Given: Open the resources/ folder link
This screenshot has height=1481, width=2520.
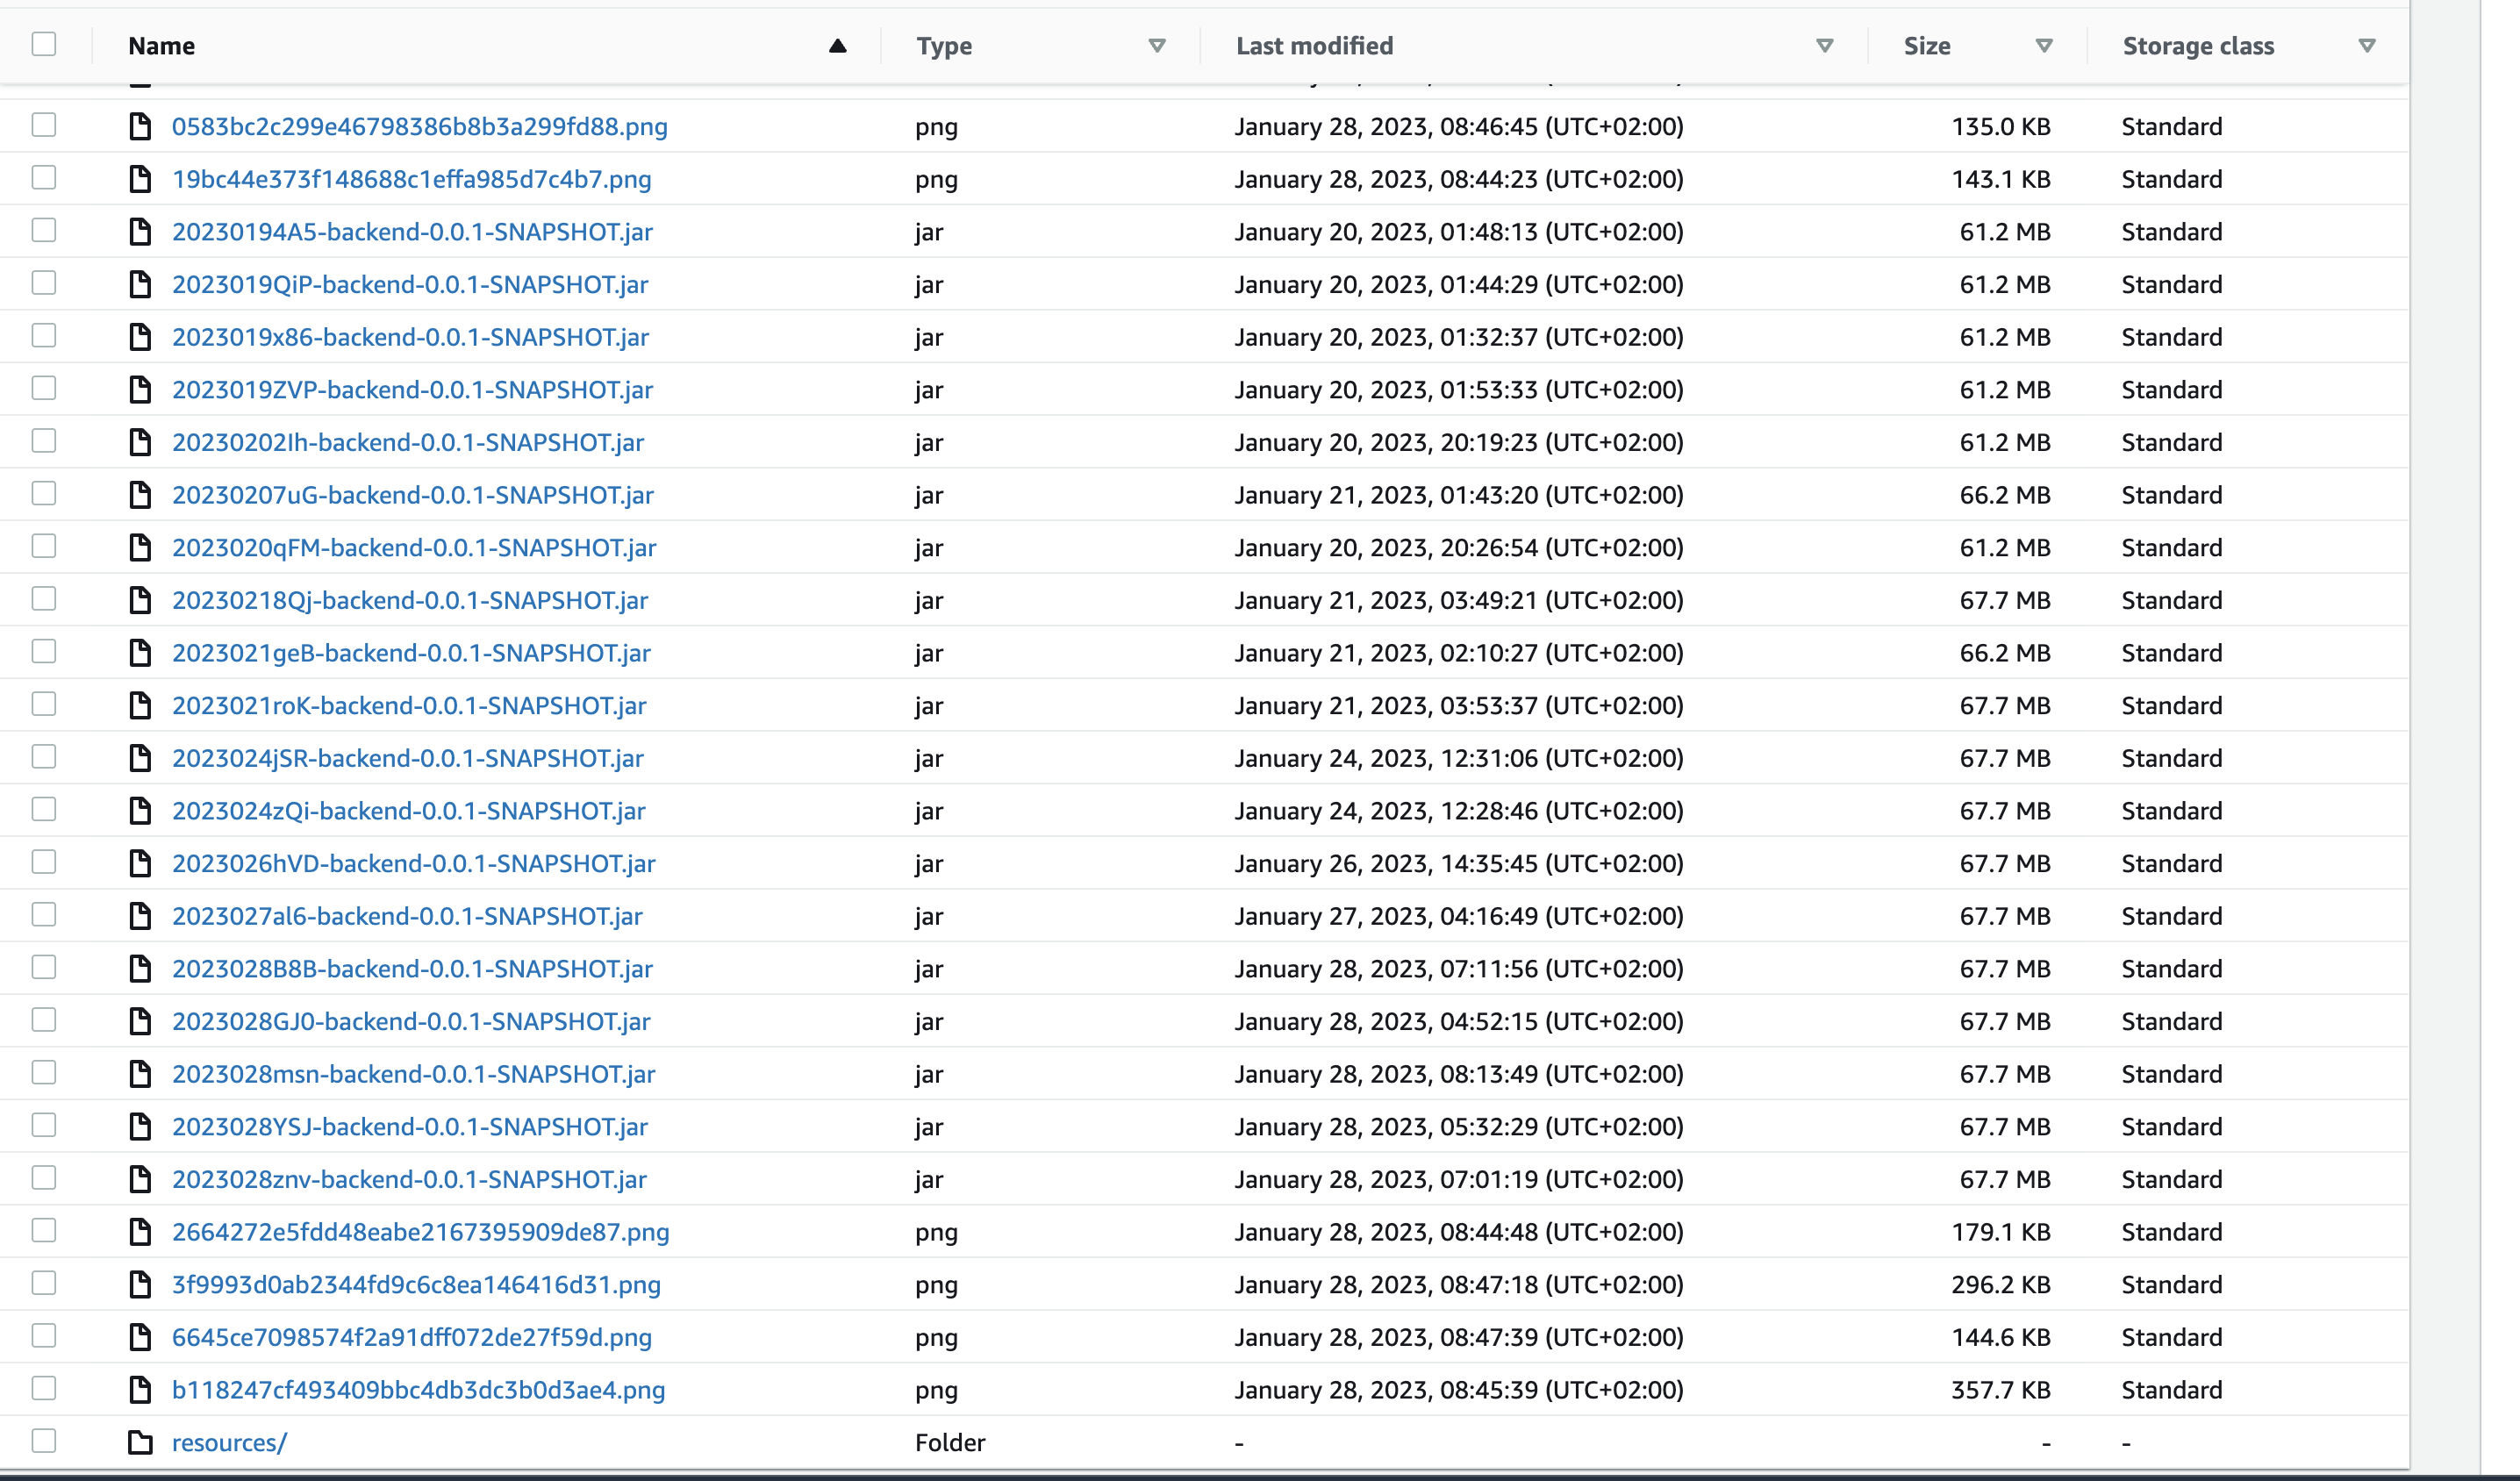Looking at the screenshot, I should [x=229, y=1442].
